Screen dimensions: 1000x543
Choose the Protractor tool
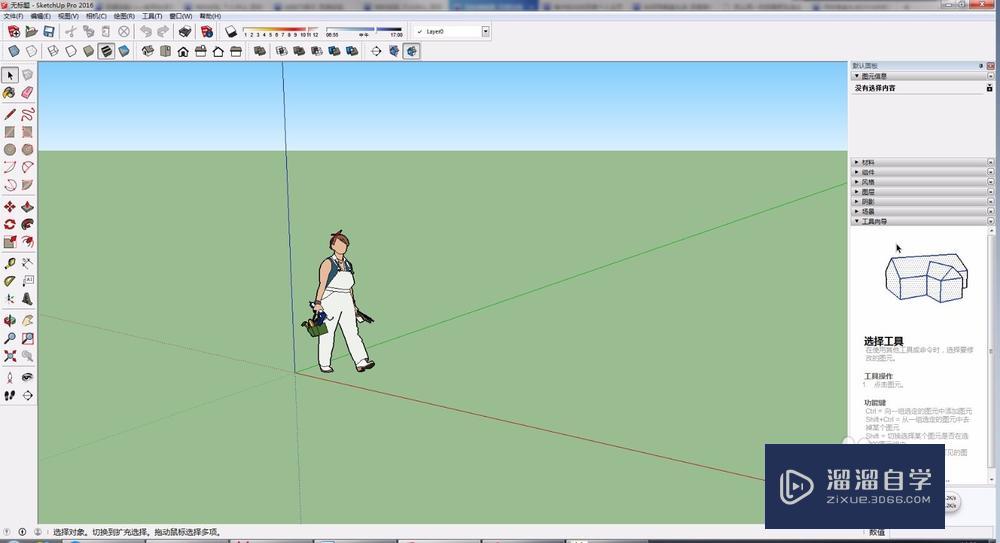pos(10,281)
